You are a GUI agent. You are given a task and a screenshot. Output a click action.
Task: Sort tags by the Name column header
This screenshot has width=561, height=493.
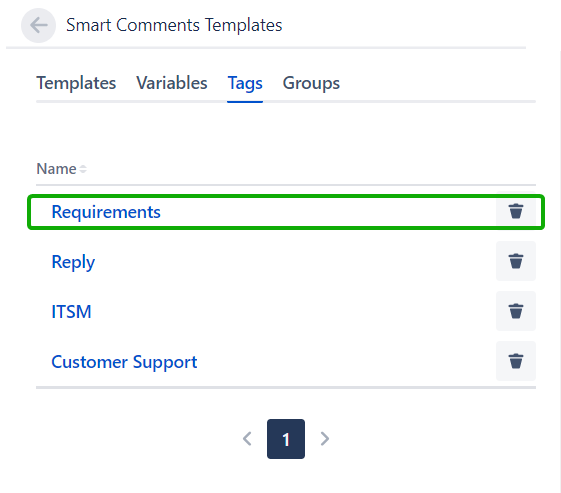click(x=57, y=169)
